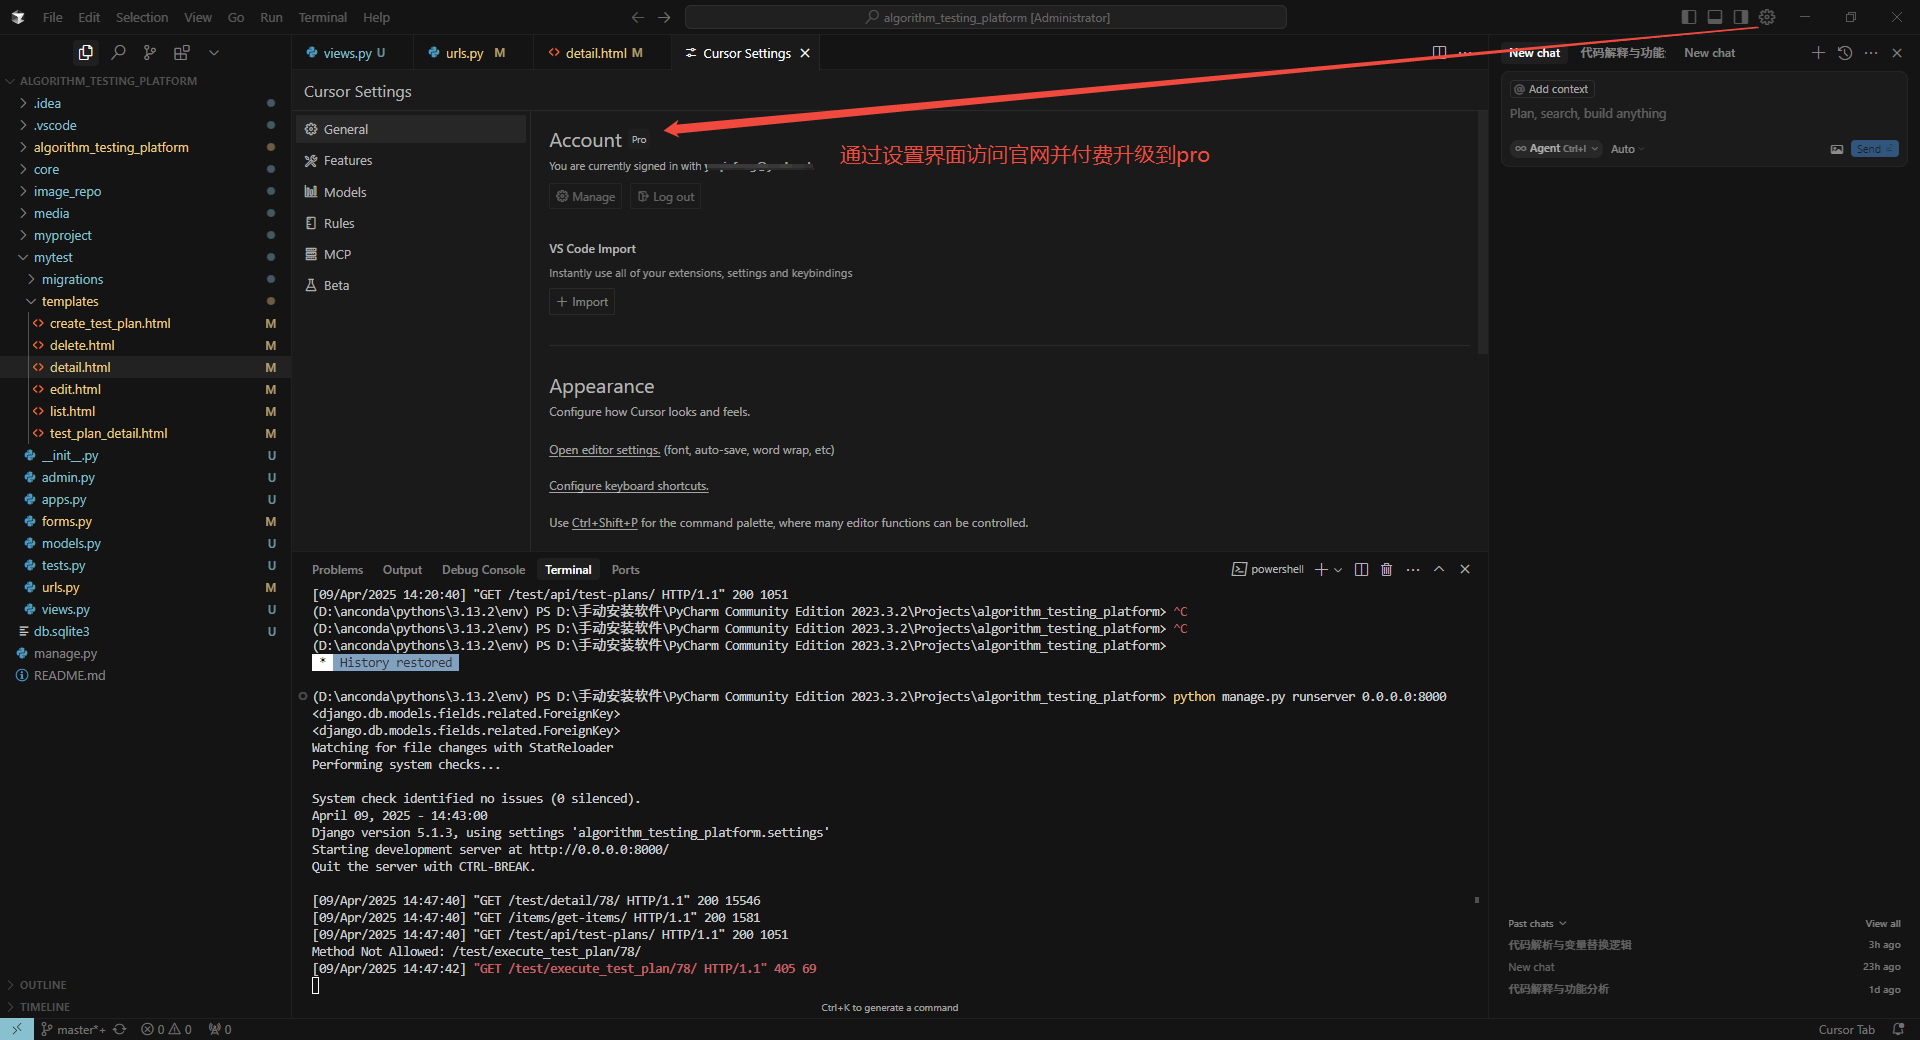Add a new terminal with plus icon
Screen dimensions: 1920x1040
coord(1321,569)
